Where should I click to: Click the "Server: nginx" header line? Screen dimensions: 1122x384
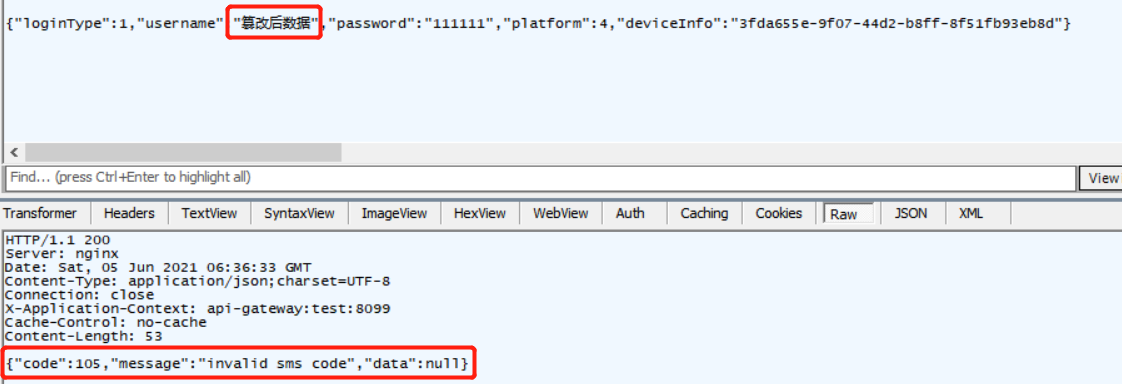click(x=62, y=253)
